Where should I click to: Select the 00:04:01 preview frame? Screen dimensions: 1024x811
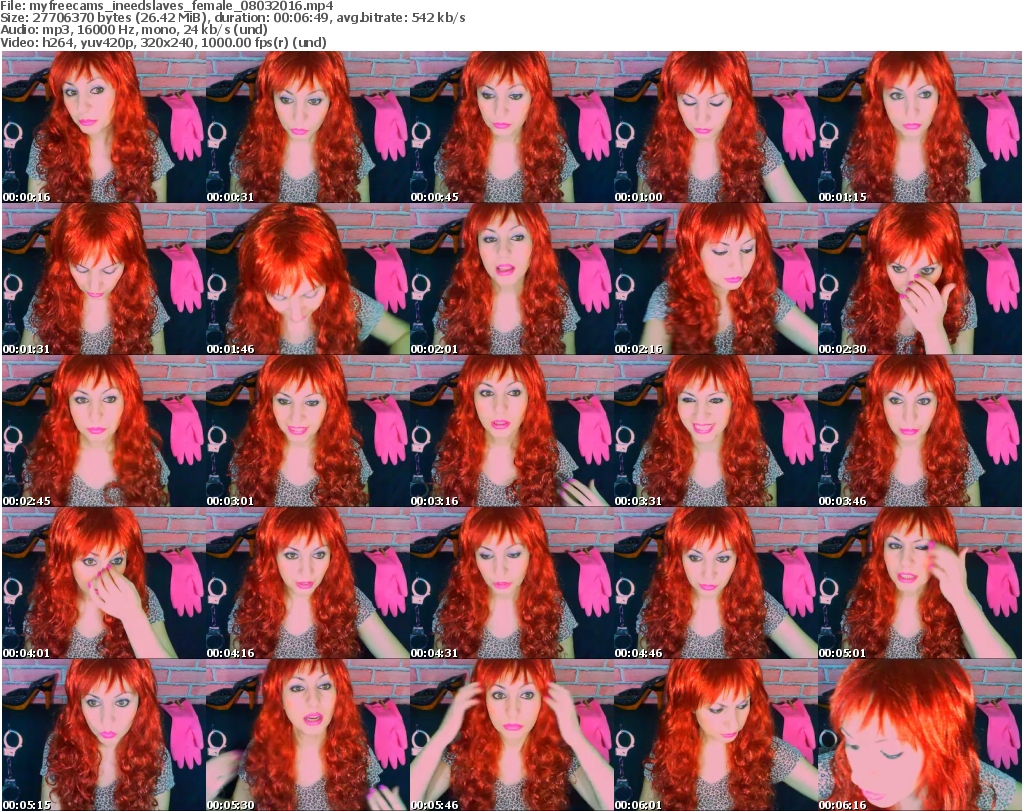click(103, 583)
